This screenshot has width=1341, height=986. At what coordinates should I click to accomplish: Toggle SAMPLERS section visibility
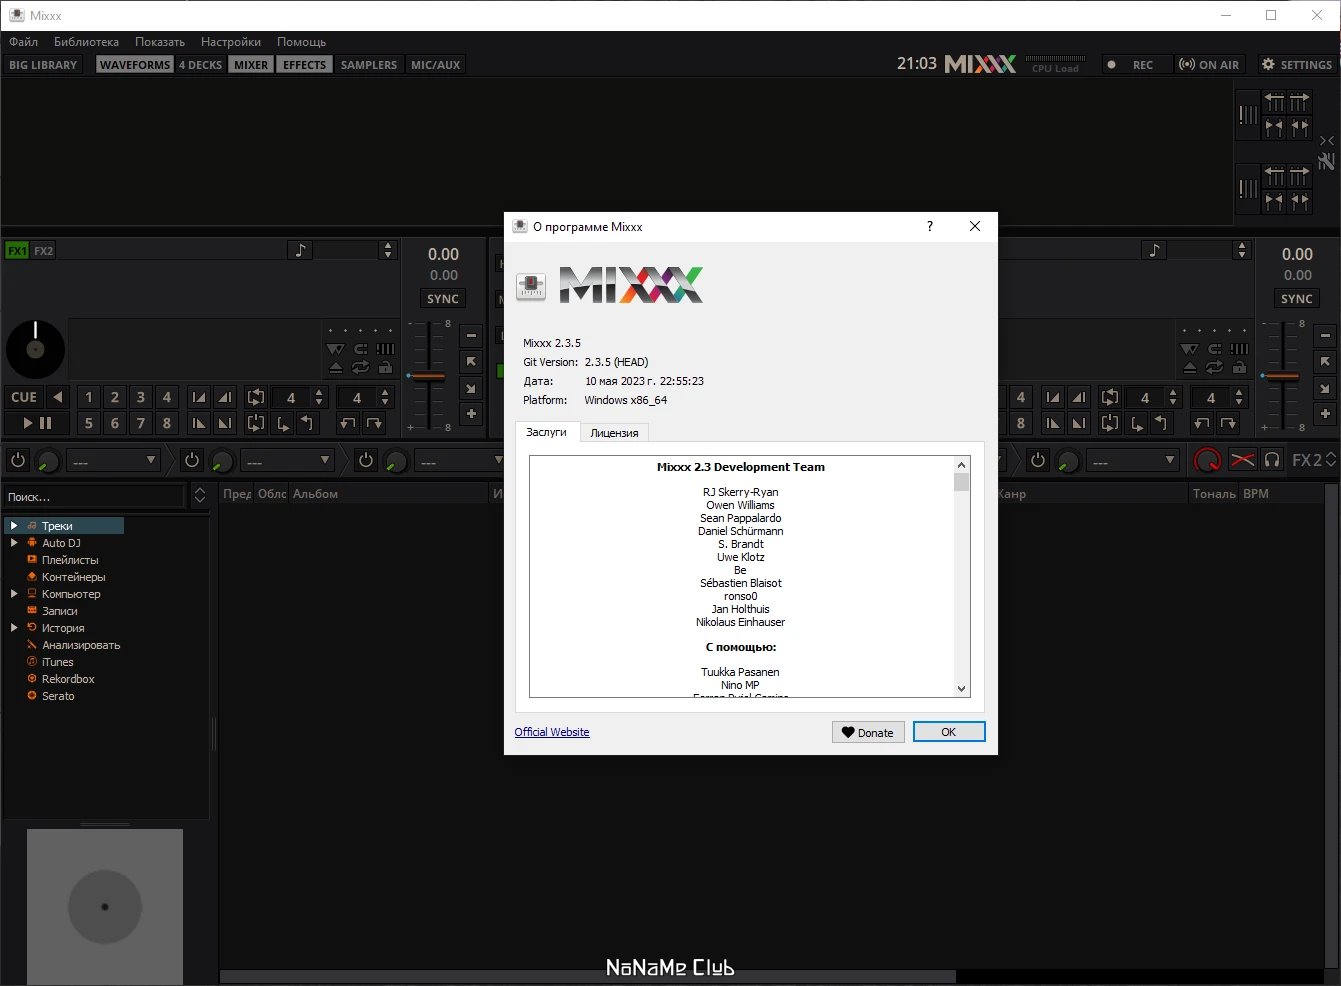(x=369, y=64)
